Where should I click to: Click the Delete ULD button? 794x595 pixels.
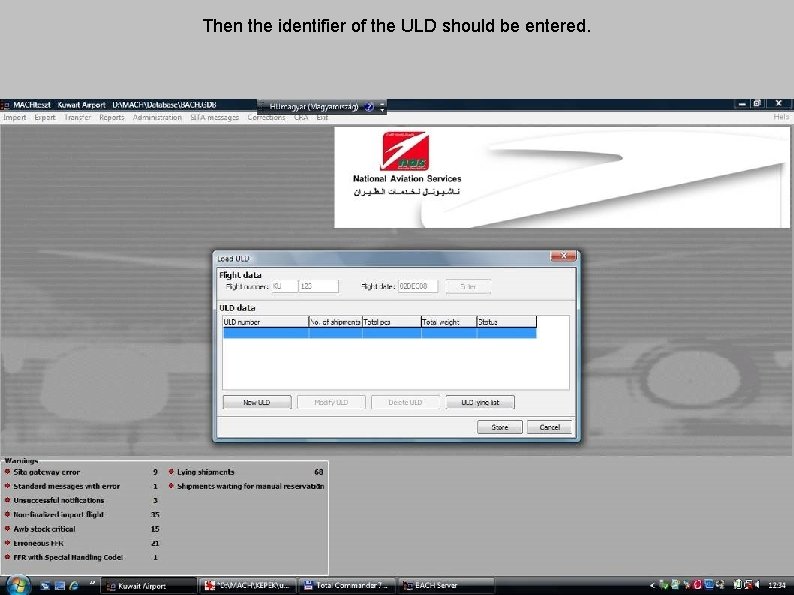[x=405, y=403]
